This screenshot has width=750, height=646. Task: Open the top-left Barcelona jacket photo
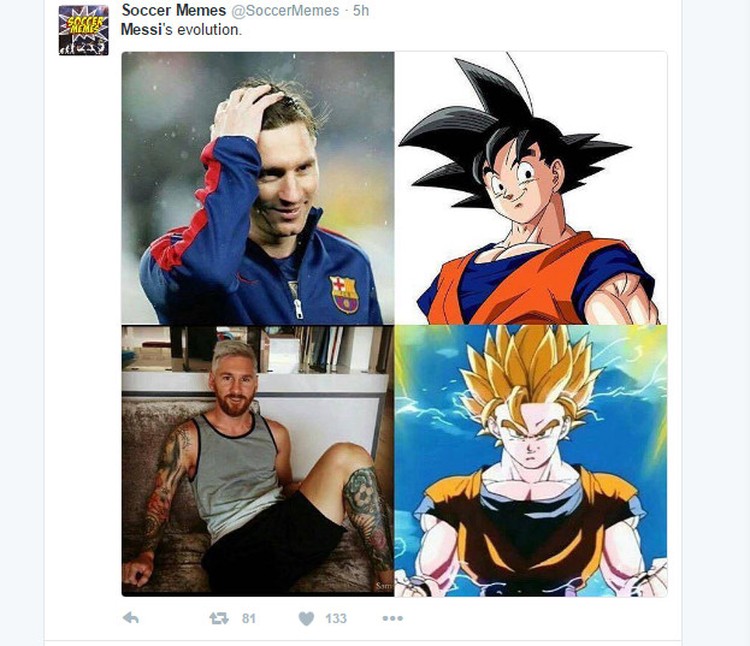click(258, 188)
